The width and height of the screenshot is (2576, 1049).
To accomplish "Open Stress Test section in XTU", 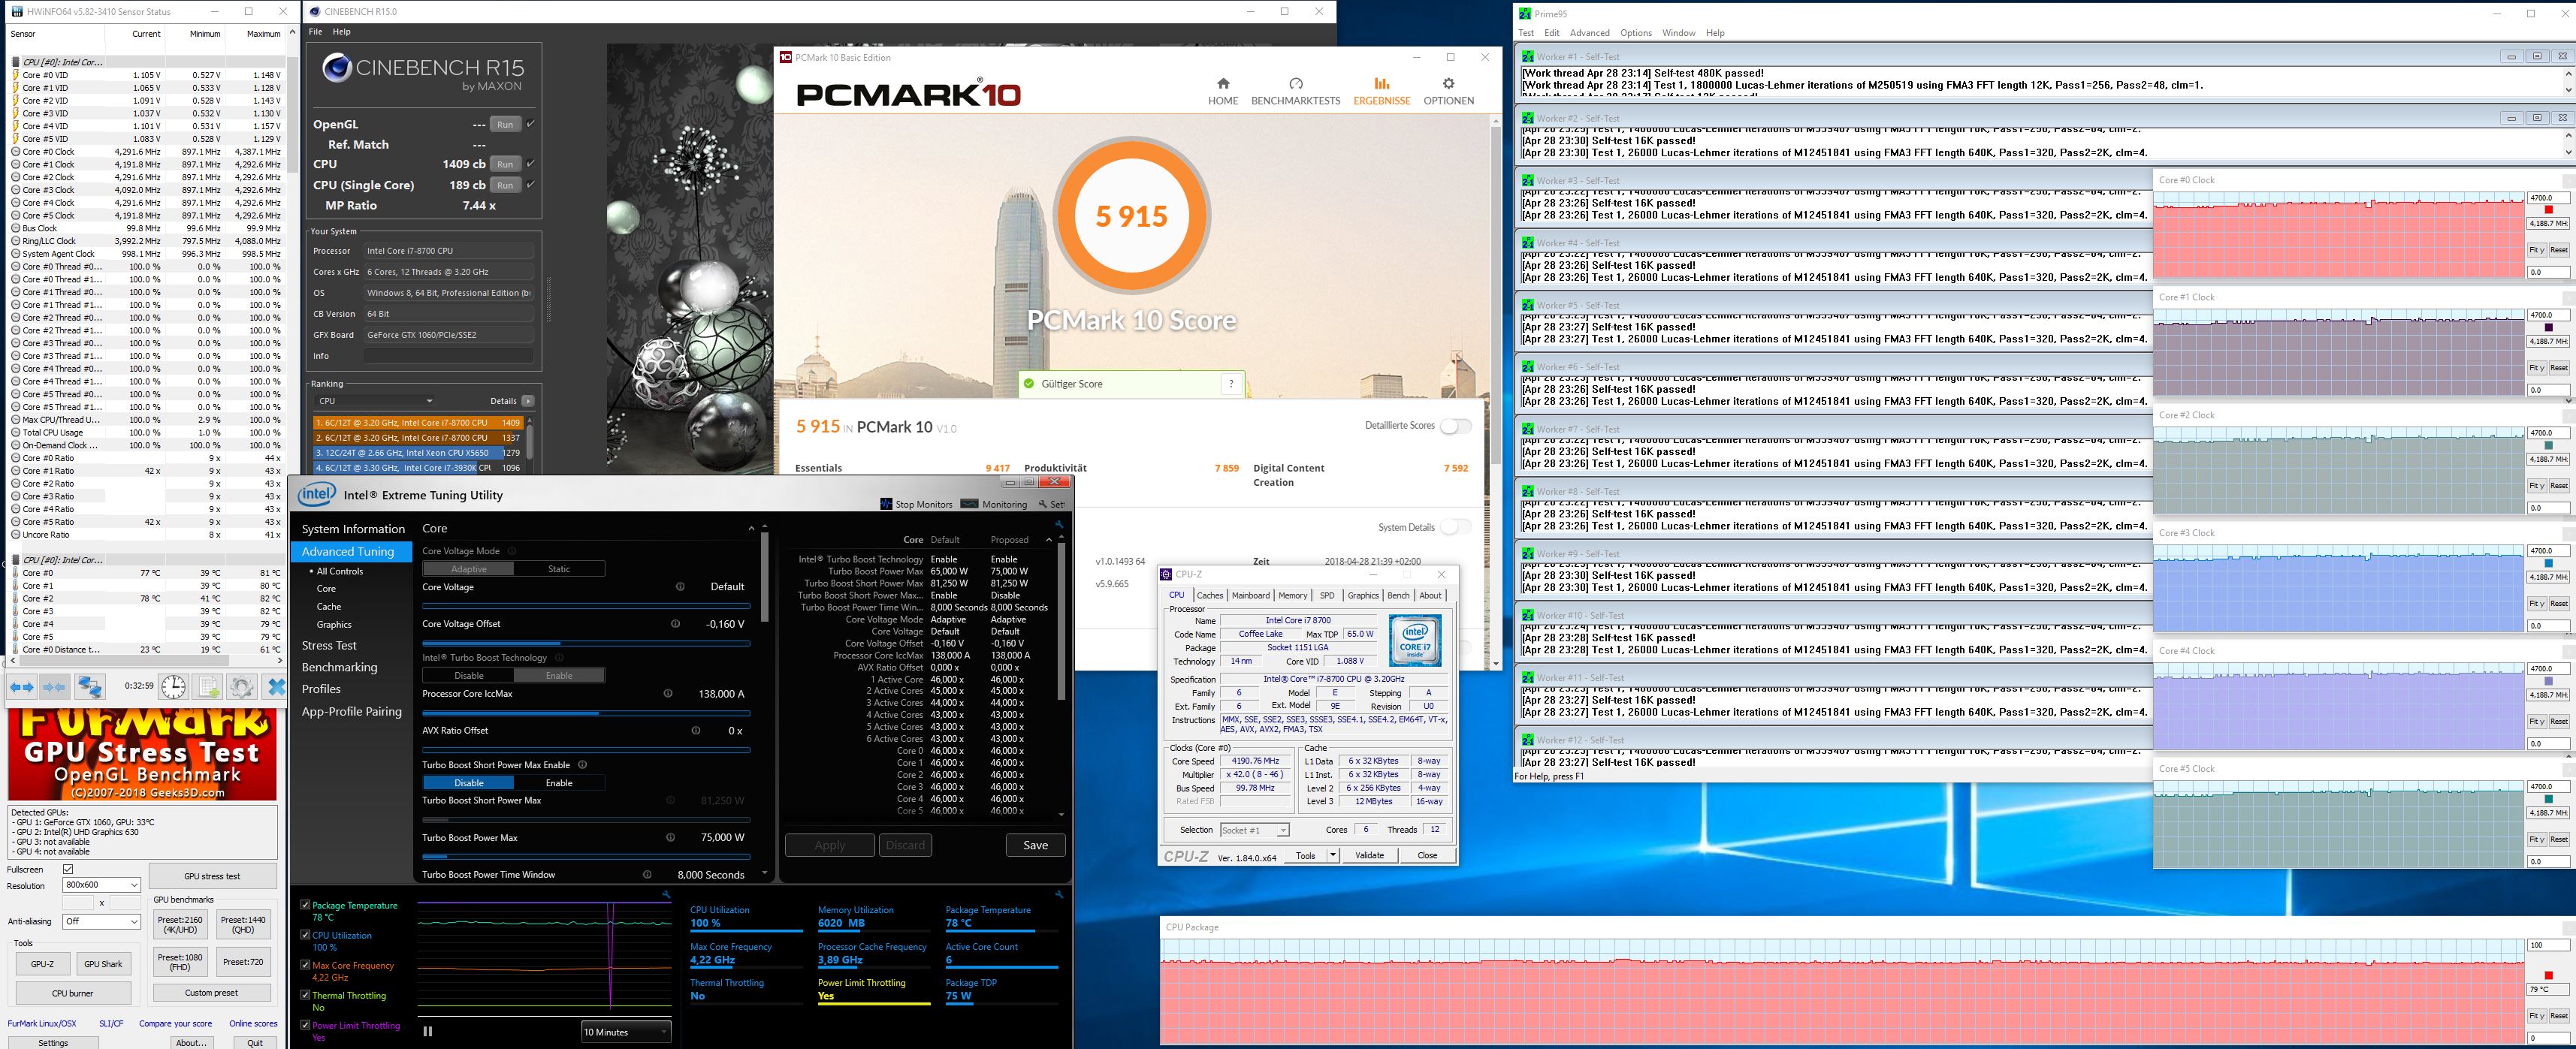I will click(x=329, y=646).
